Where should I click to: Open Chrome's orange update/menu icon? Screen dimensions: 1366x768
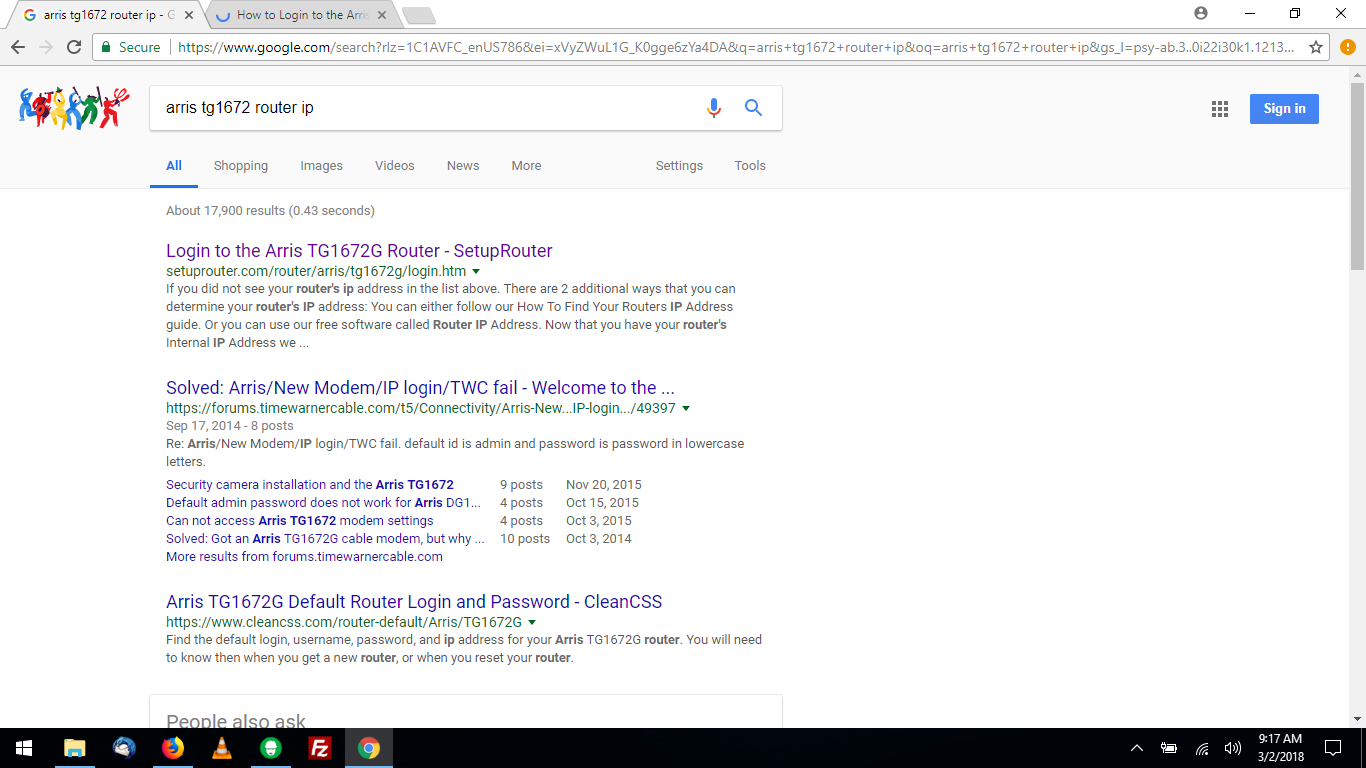(1347, 47)
